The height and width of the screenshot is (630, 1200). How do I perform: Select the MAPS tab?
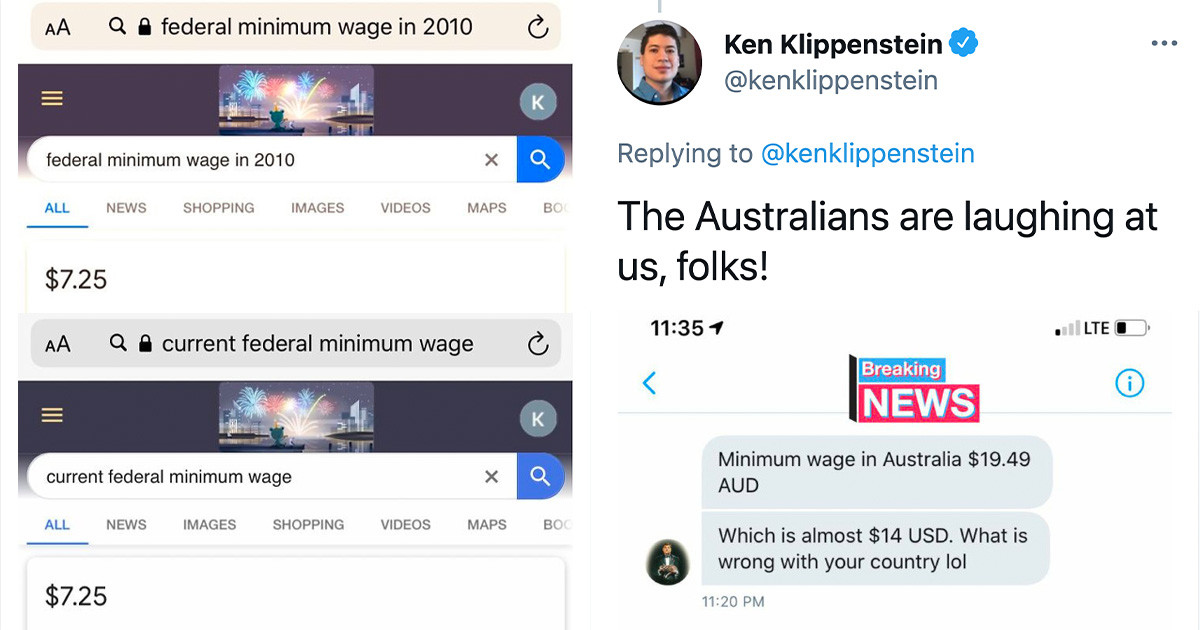pos(486,208)
